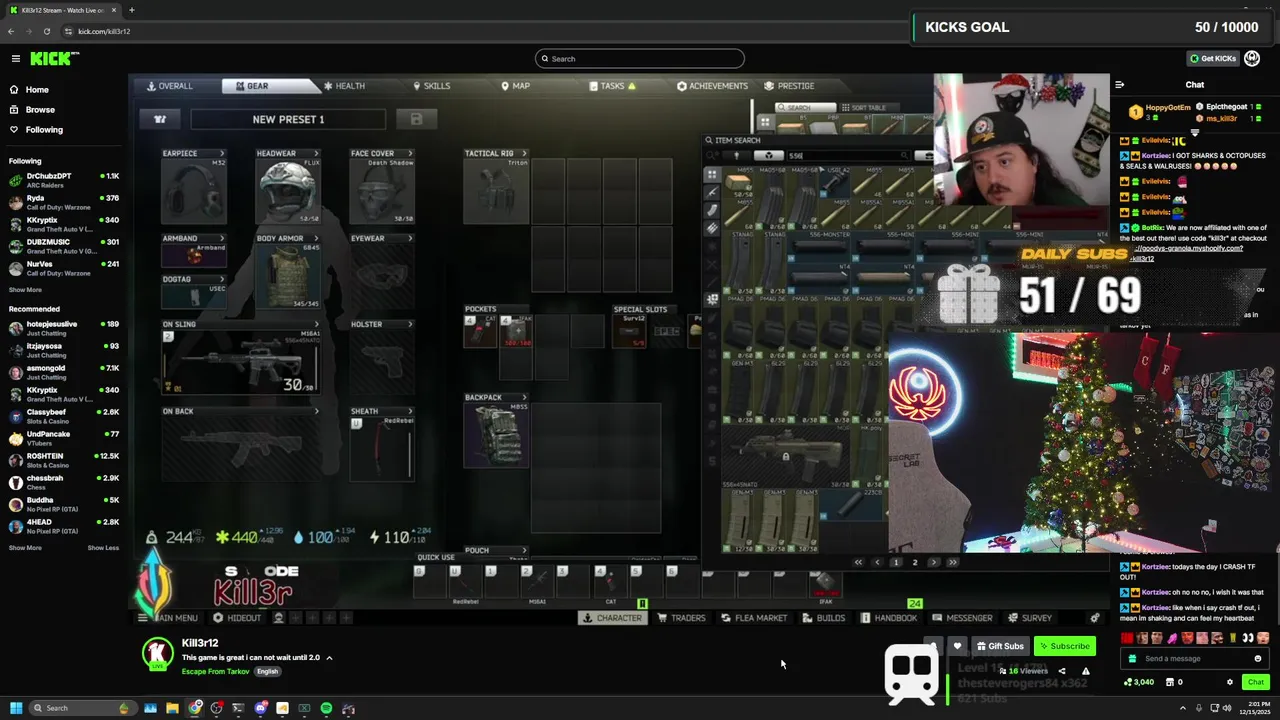The image size is (1280, 720).
Task: Focus the Kick Search field
Action: point(640,59)
